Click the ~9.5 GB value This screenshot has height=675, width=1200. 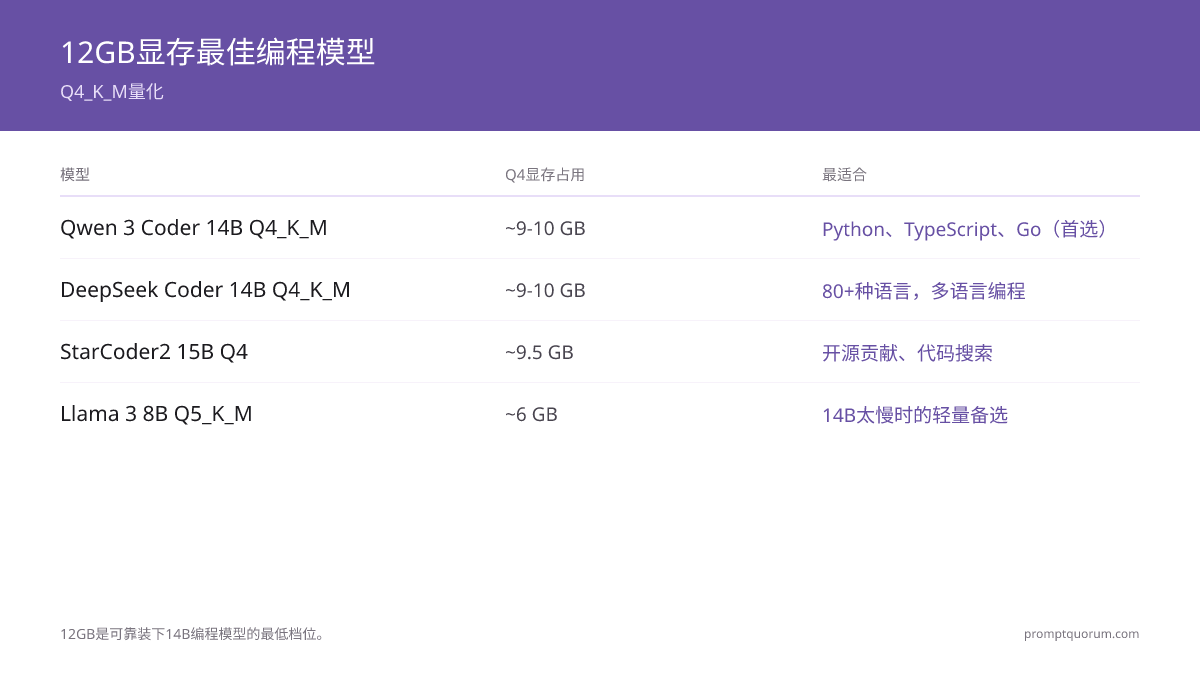pyautogui.click(x=539, y=353)
